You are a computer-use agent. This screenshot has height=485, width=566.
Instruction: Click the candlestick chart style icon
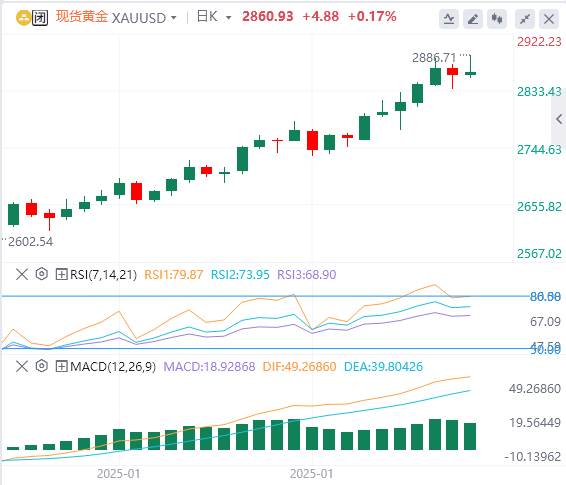pyautogui.click(x=497, y=19)
